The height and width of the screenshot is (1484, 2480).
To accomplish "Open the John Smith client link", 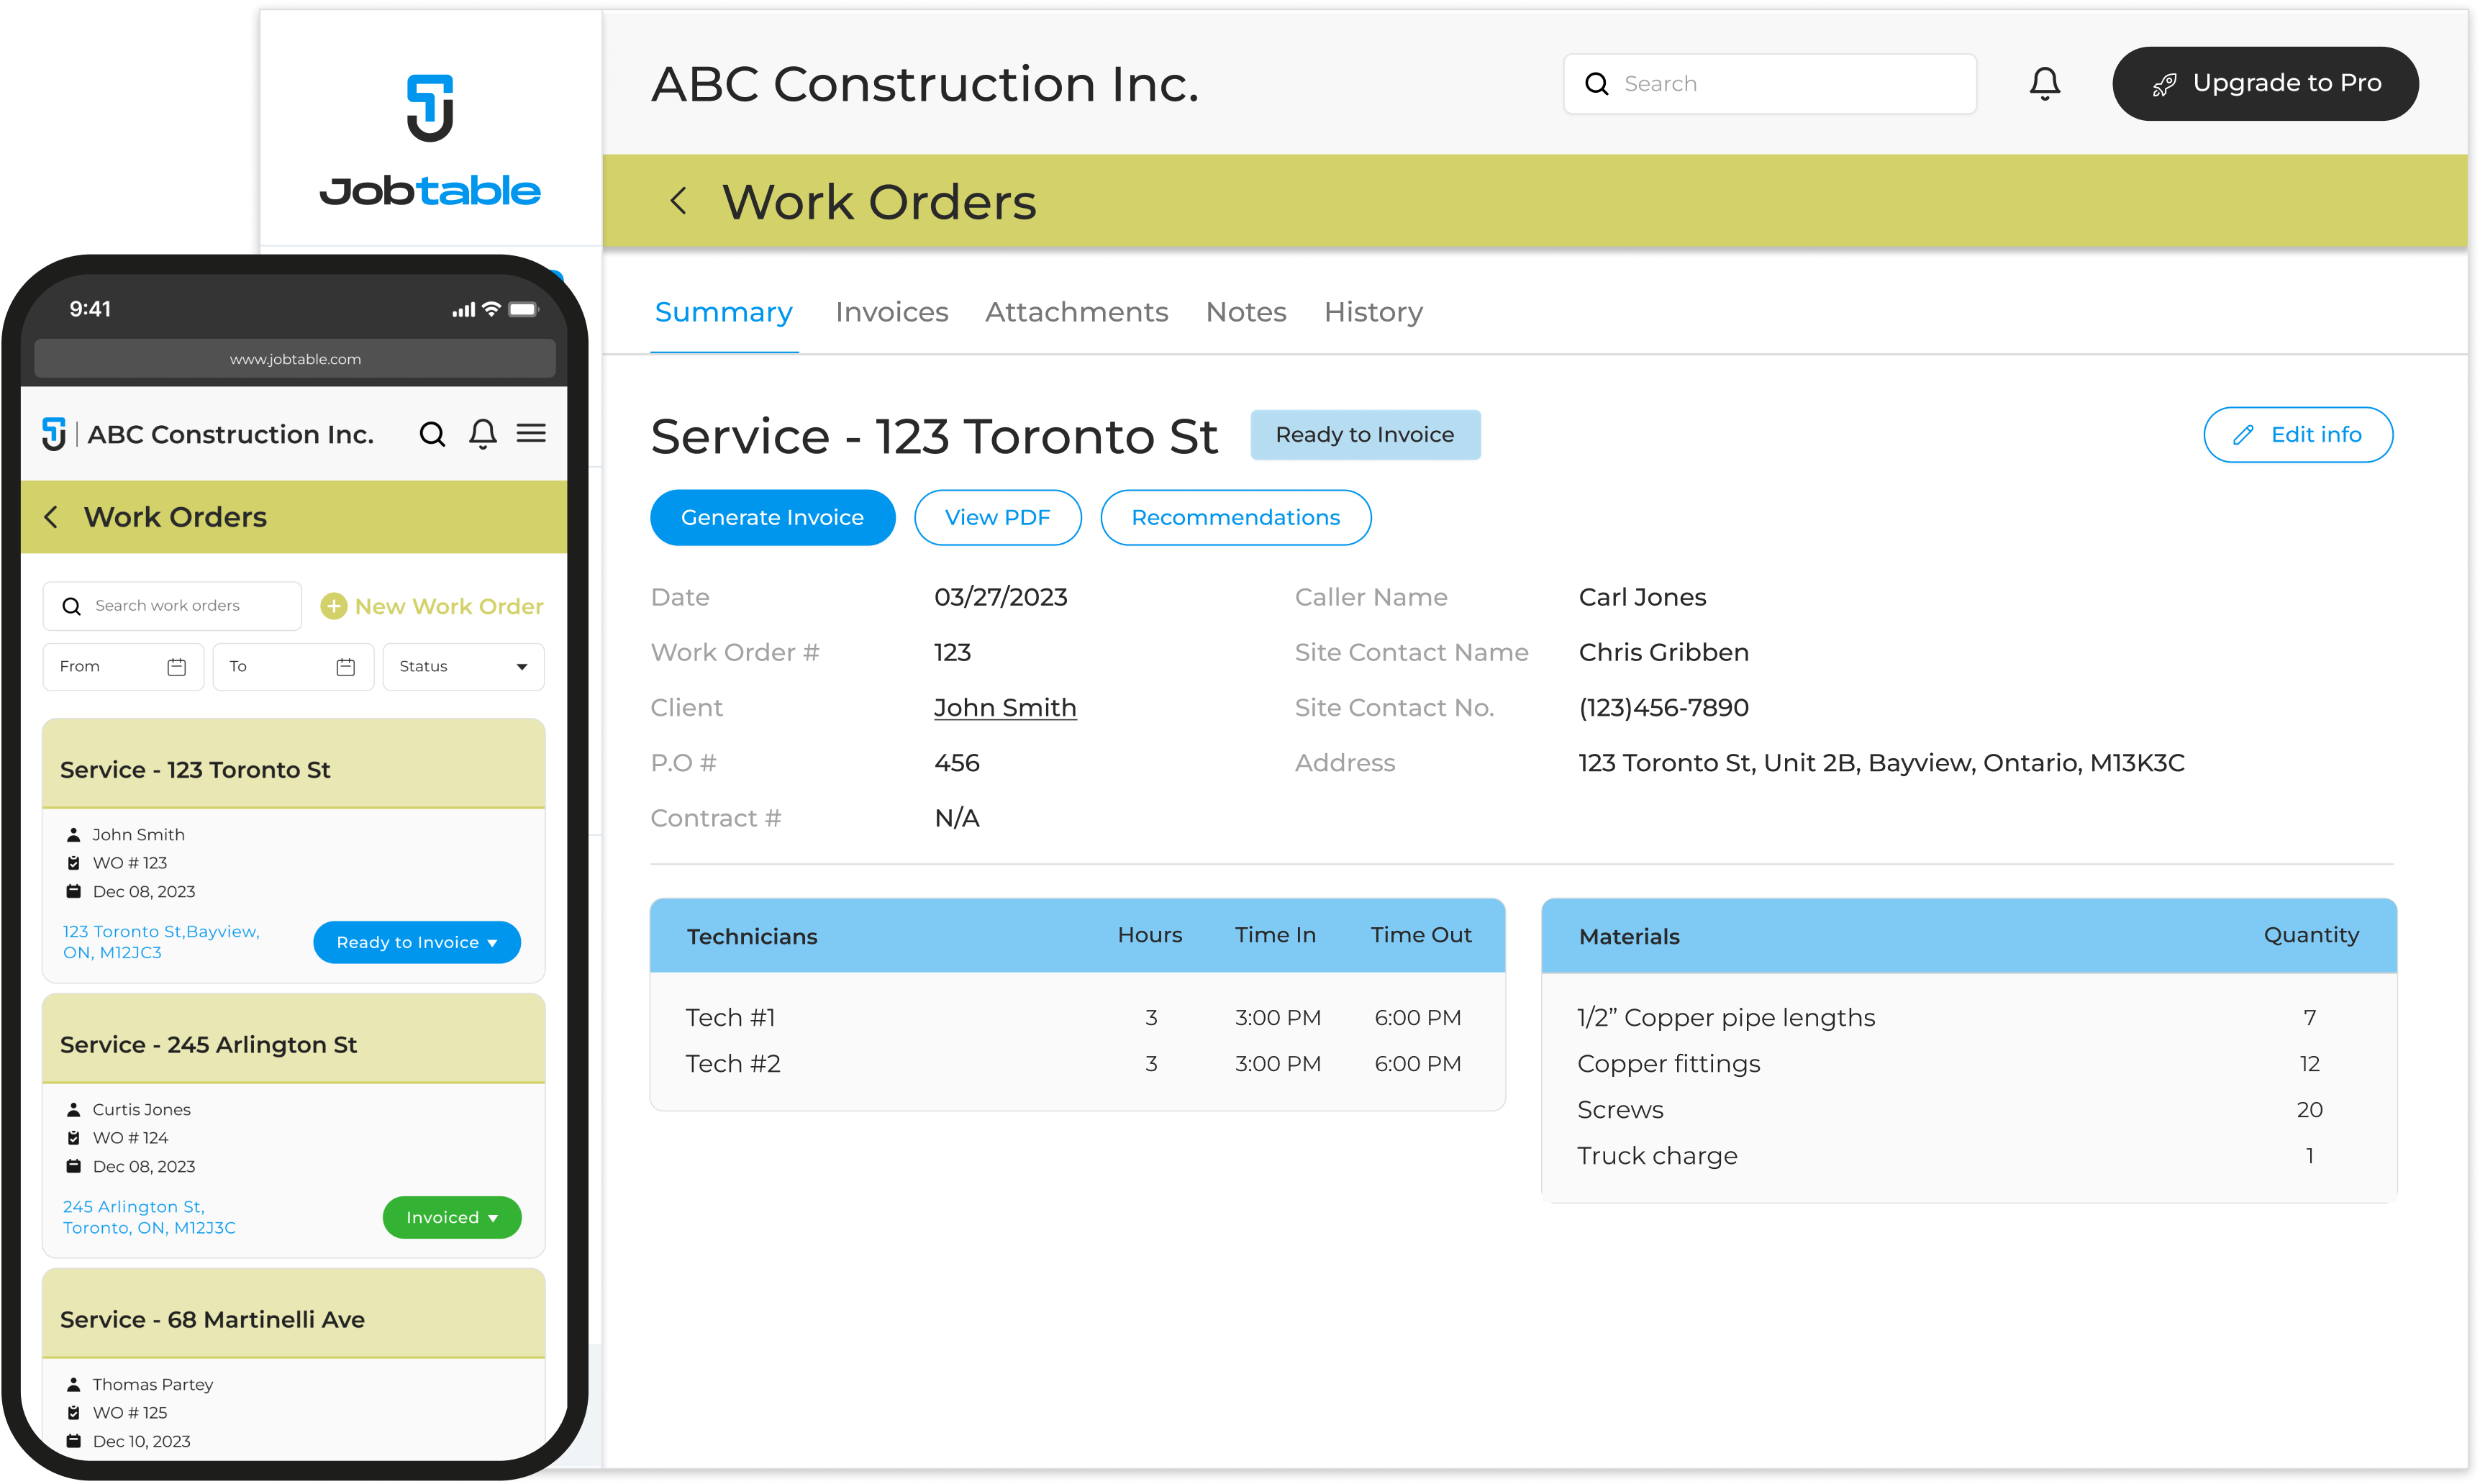I will click(x=1005, y=707).
